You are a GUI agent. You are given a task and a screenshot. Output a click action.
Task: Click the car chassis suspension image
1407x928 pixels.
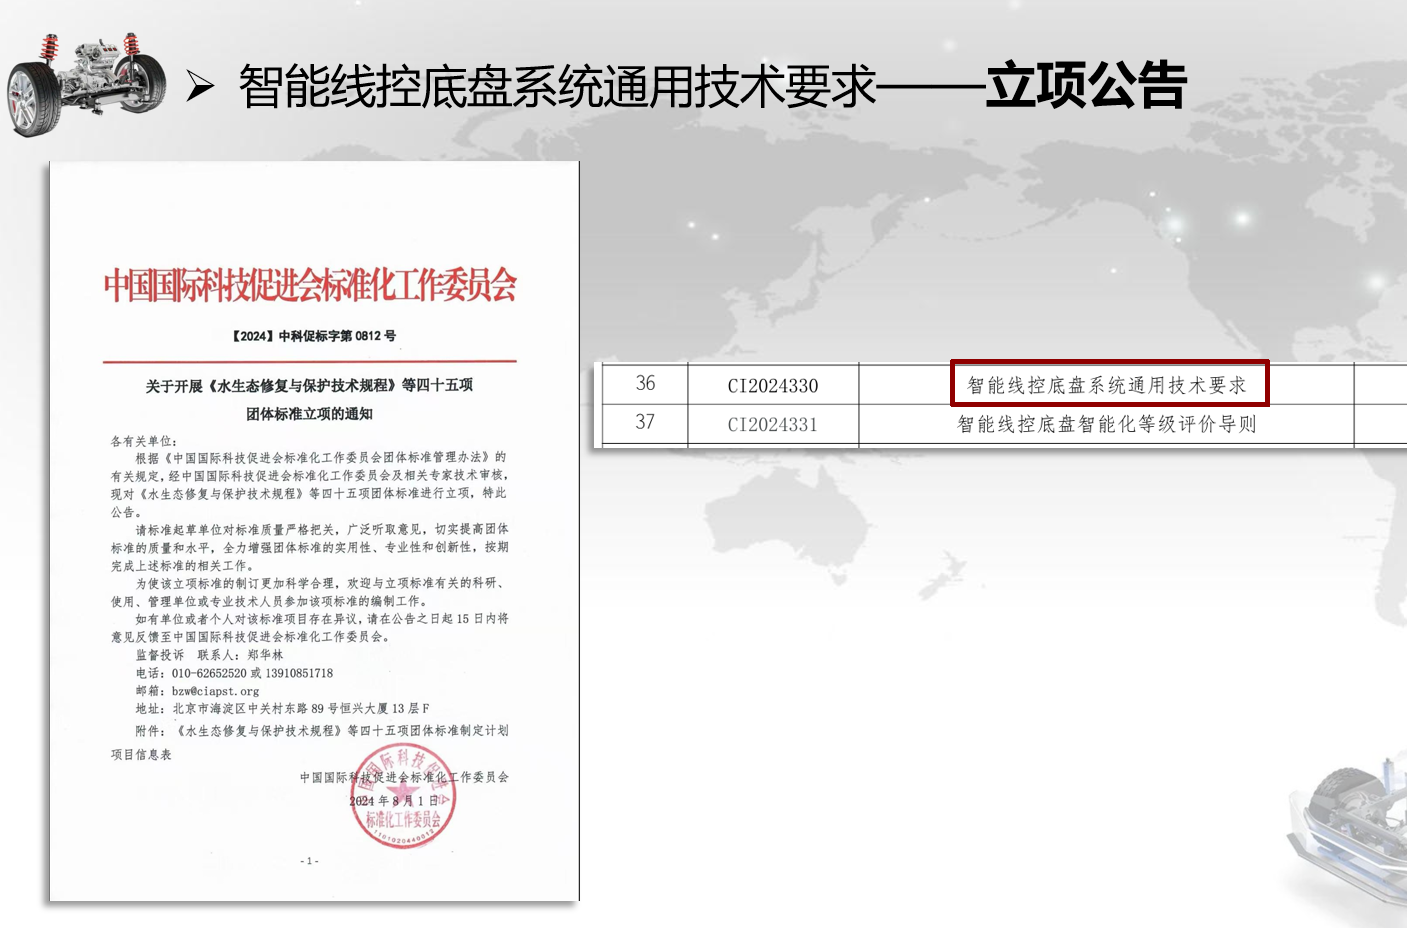(87, 83)
